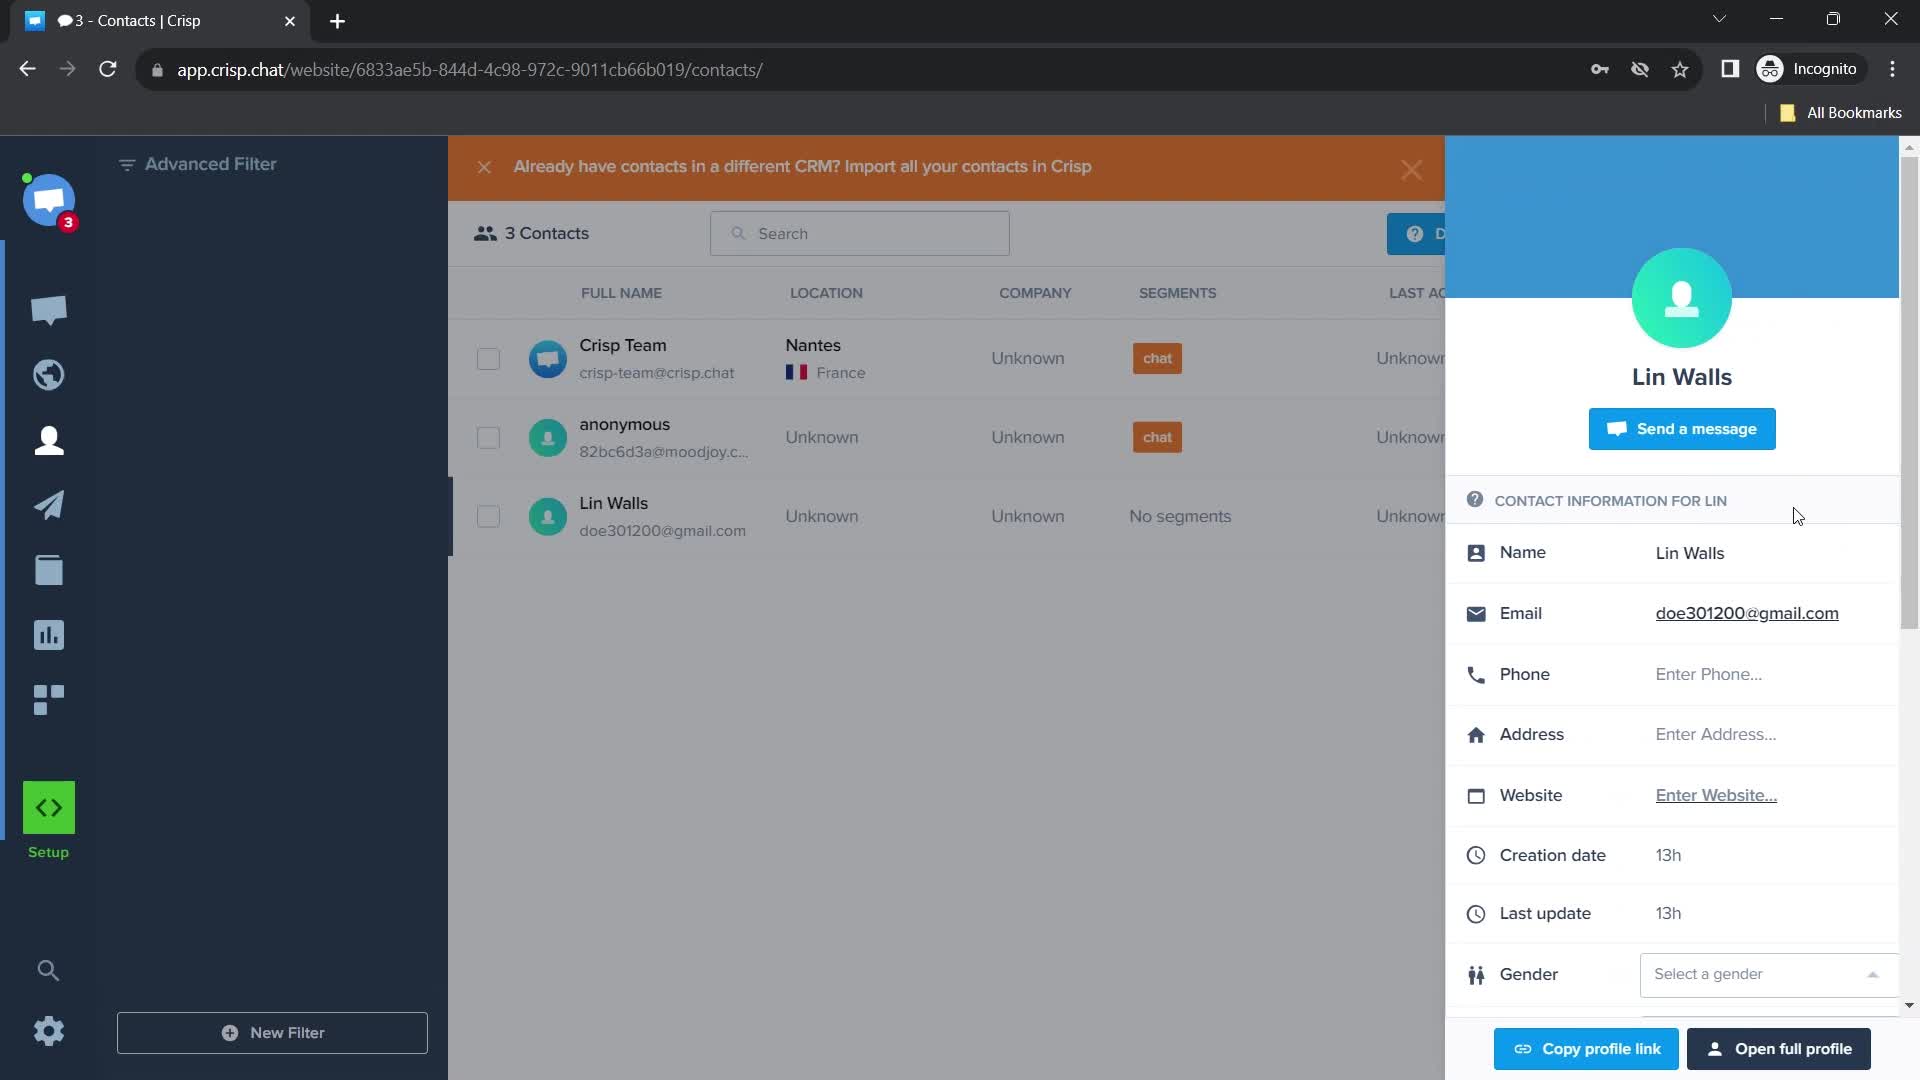Select the Contacts person icon in the sidebar
Viewport: 1920px width, 1080px height.
(49, 440)
